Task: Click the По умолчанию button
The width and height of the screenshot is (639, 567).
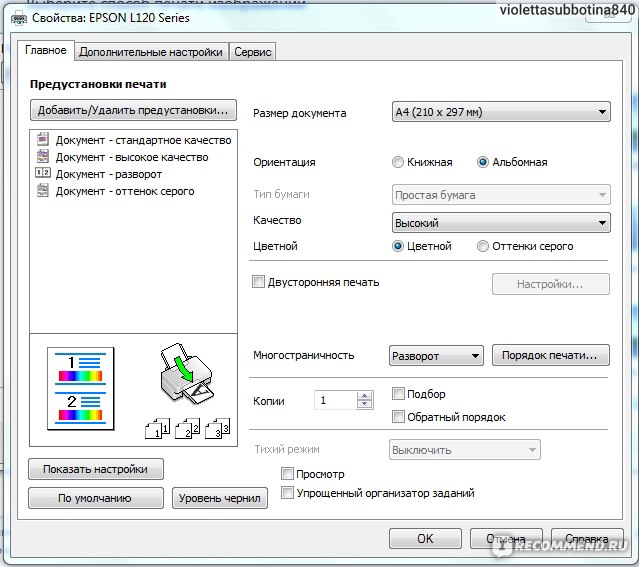Action: tap(96, 498)
